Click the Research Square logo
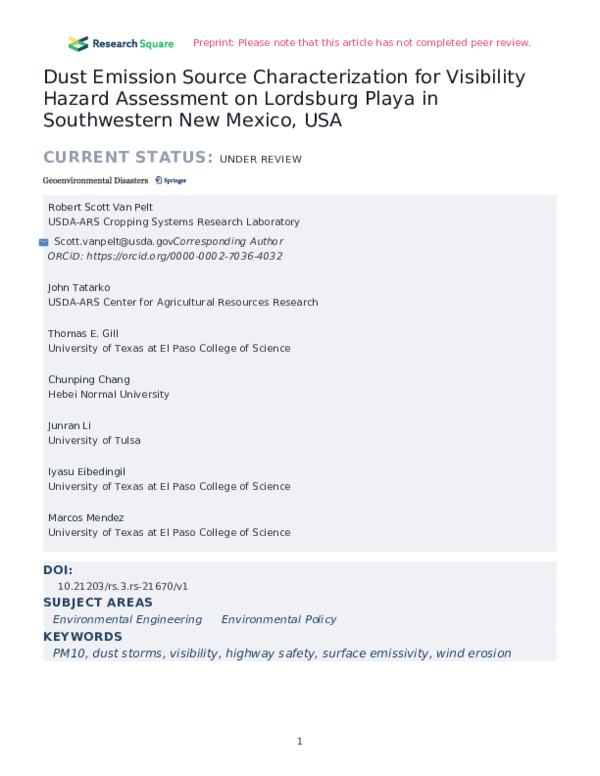 (121, 43)
